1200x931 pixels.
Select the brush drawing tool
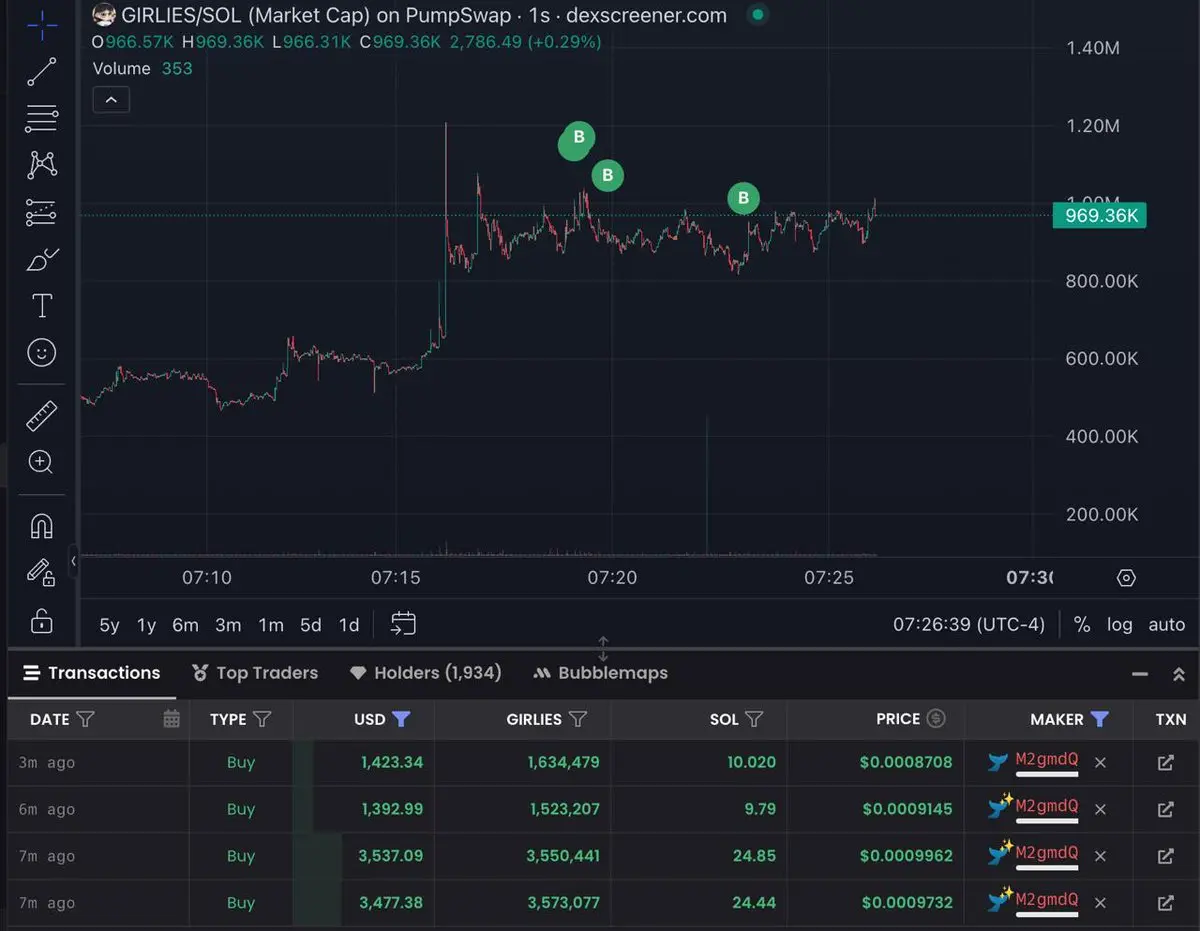point(41,260)
